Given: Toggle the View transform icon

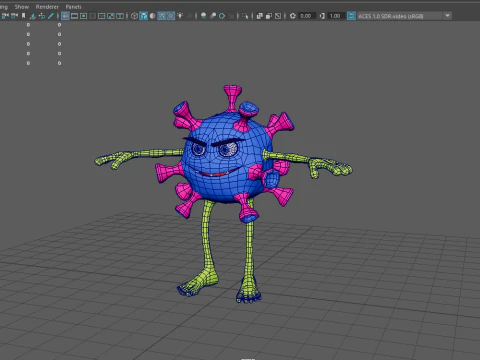Looking at the screenshot, I should pyautogui.click(x=351, y=16).
